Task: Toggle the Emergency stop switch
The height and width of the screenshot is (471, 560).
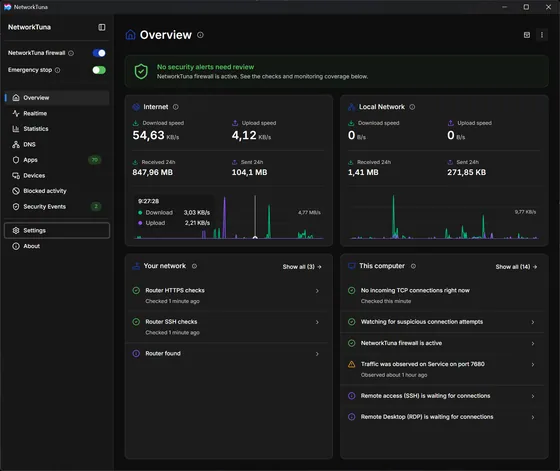Action: tap(99, 70)
